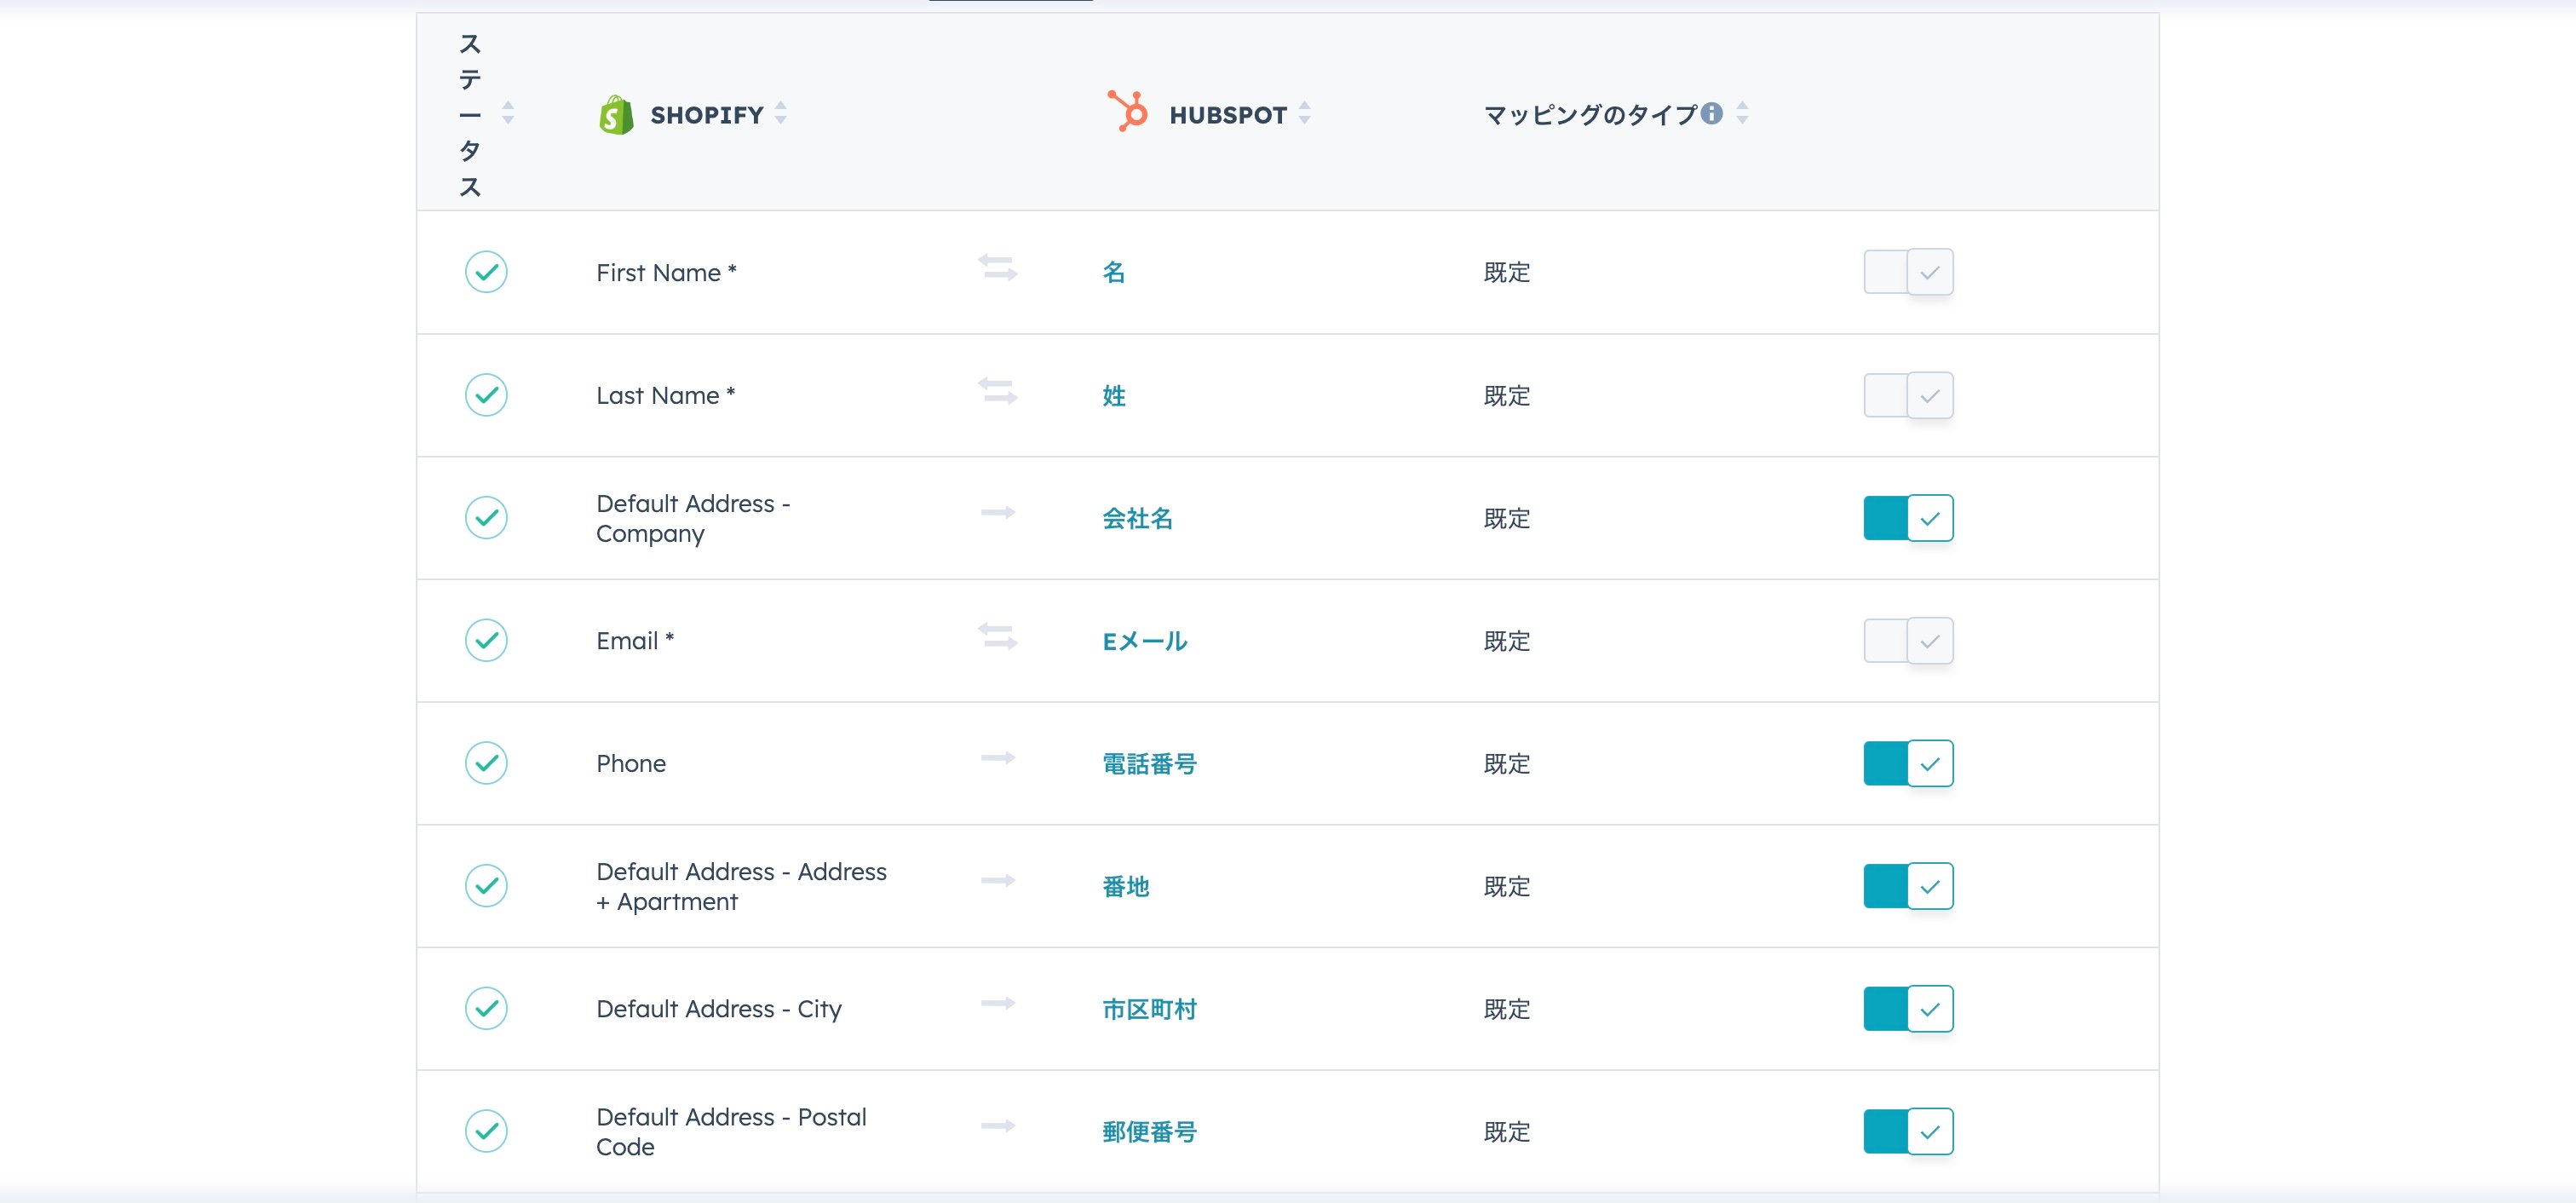Image resolution: width=2576 pixels, height=1203 pixels.
Task: Toggle the Last Name mapping switch
Action: 1908,395
